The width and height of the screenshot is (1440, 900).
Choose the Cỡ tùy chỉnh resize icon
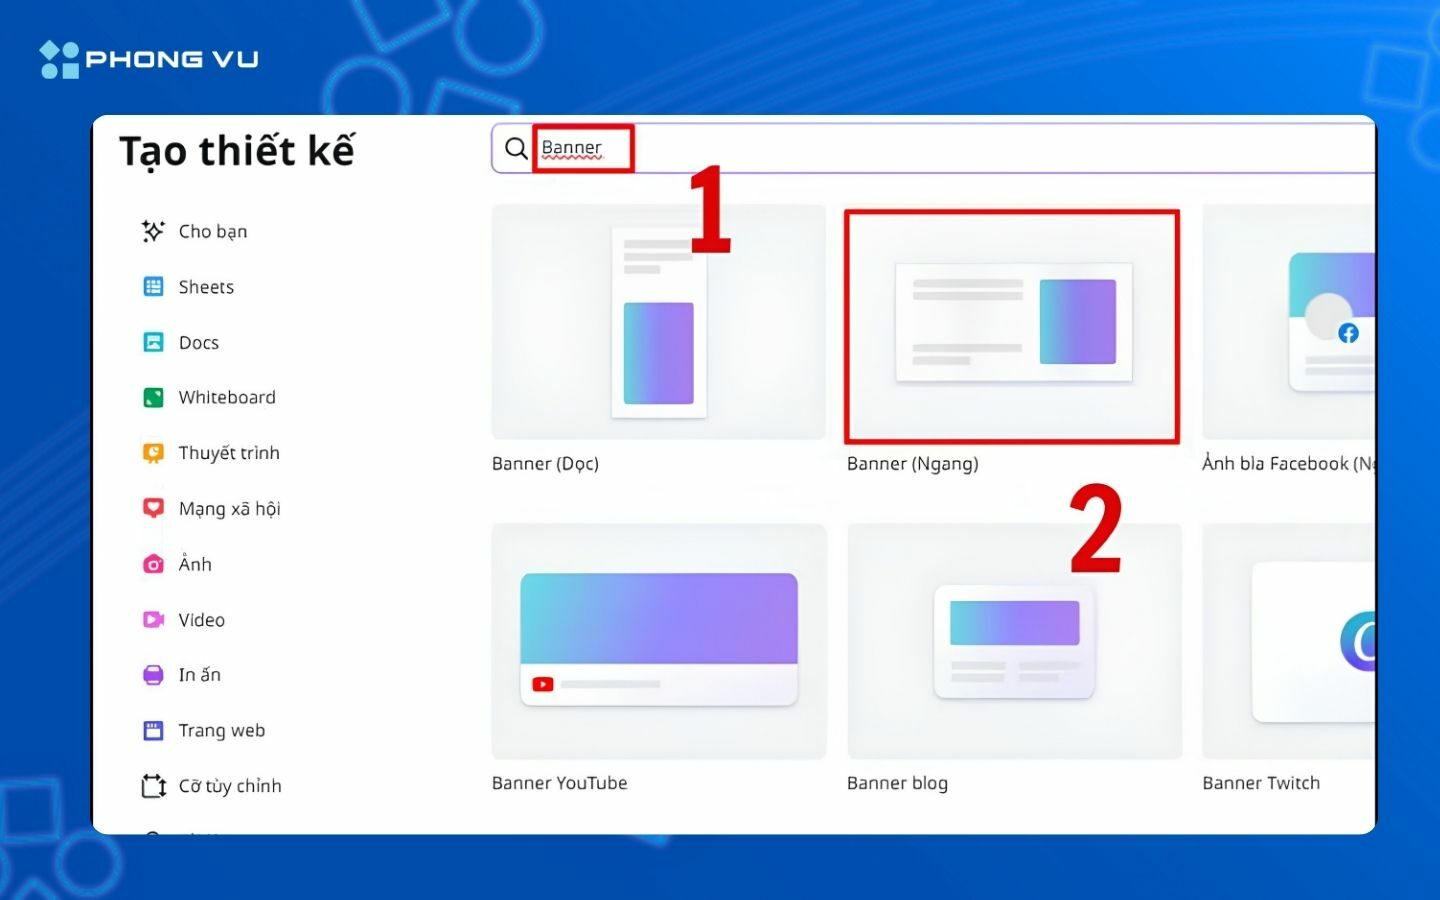tap(153, 786)
